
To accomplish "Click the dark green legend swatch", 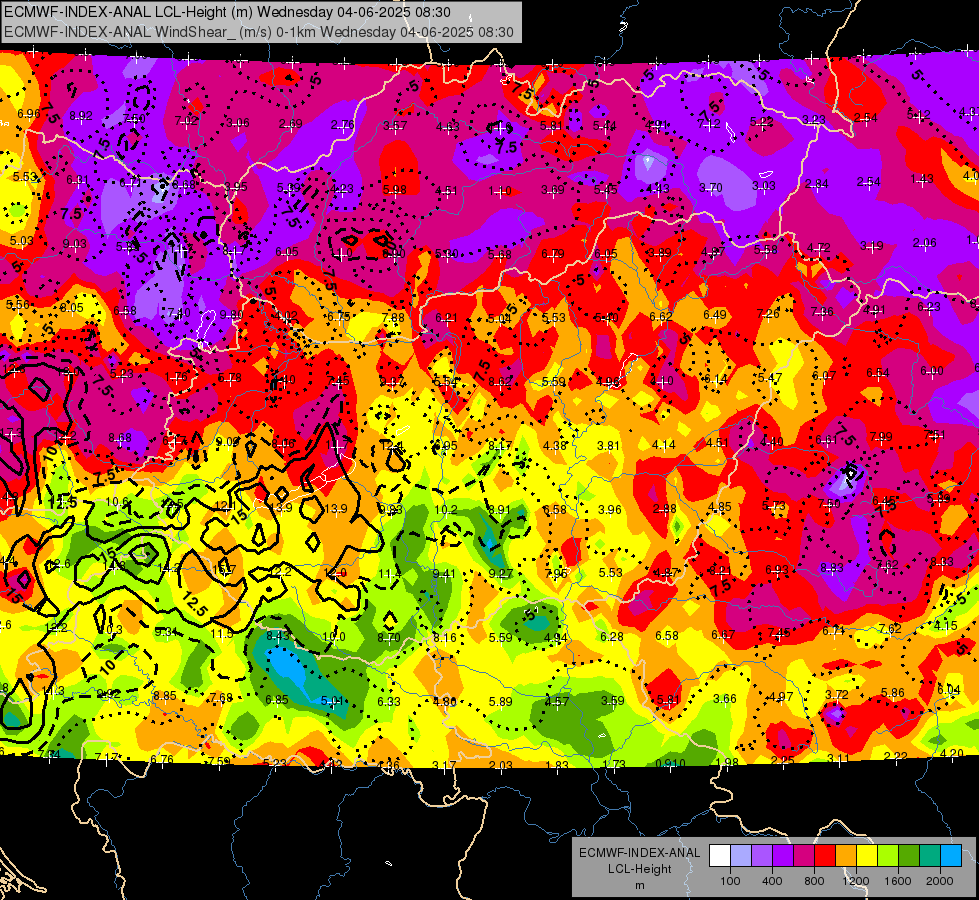I will point(909,856).
